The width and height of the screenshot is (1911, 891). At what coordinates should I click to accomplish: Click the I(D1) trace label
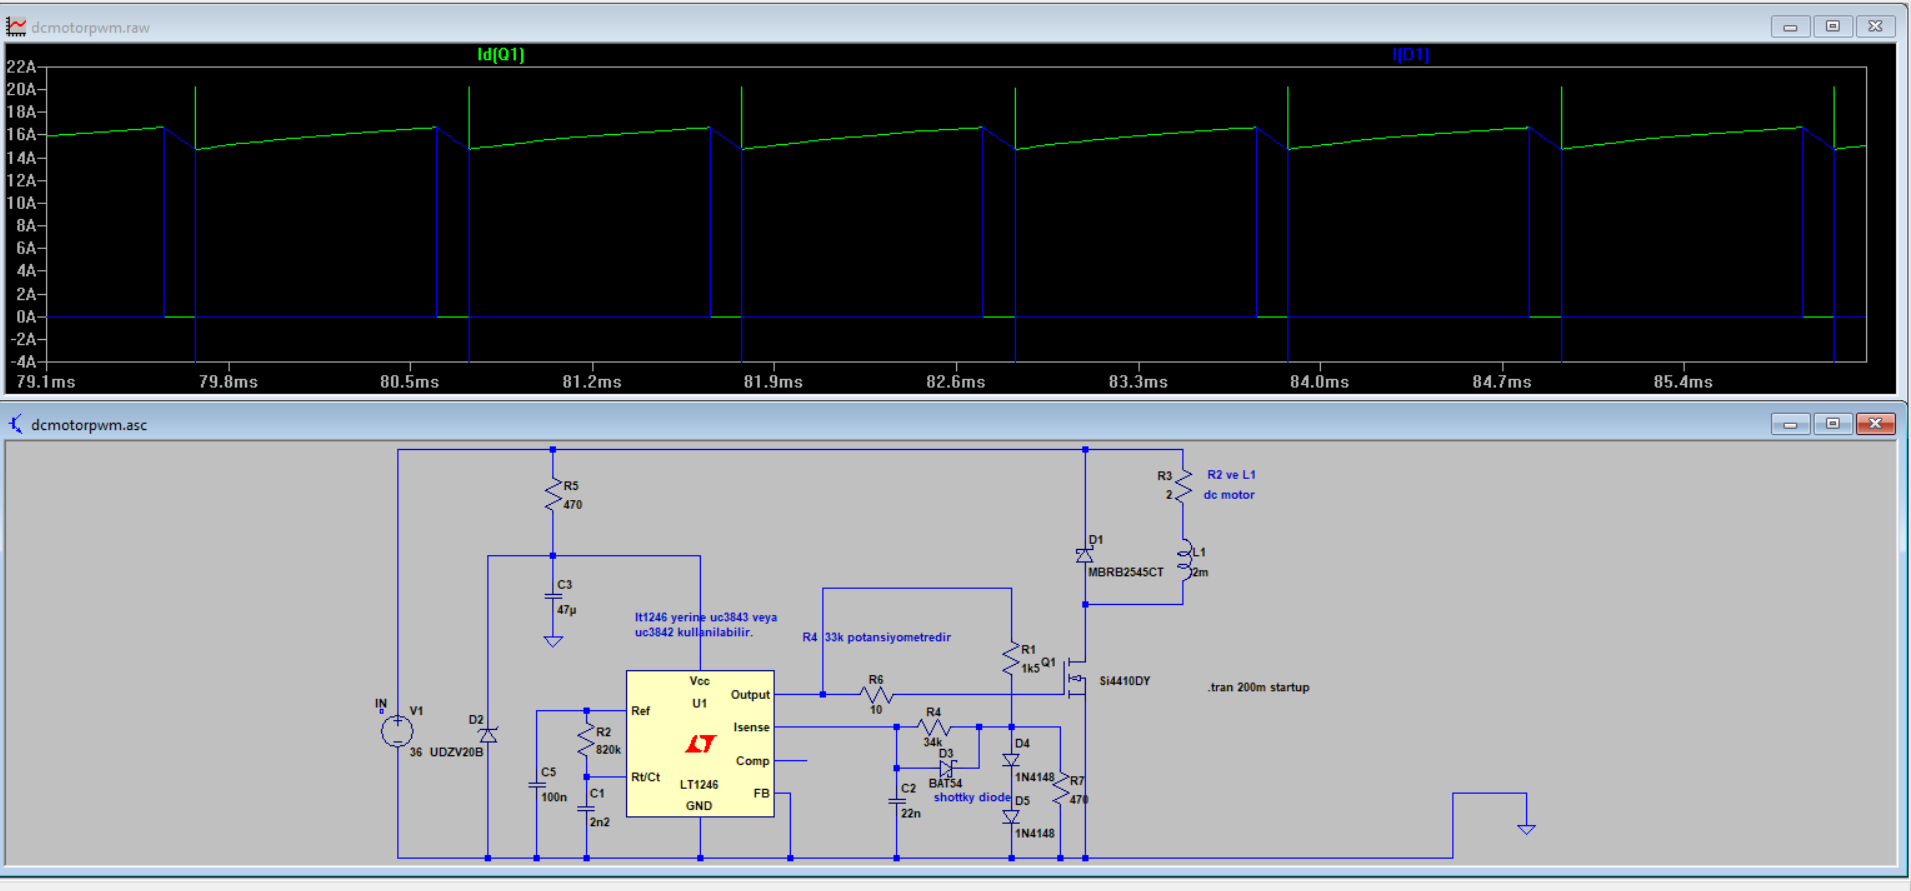click(1410, 54)
